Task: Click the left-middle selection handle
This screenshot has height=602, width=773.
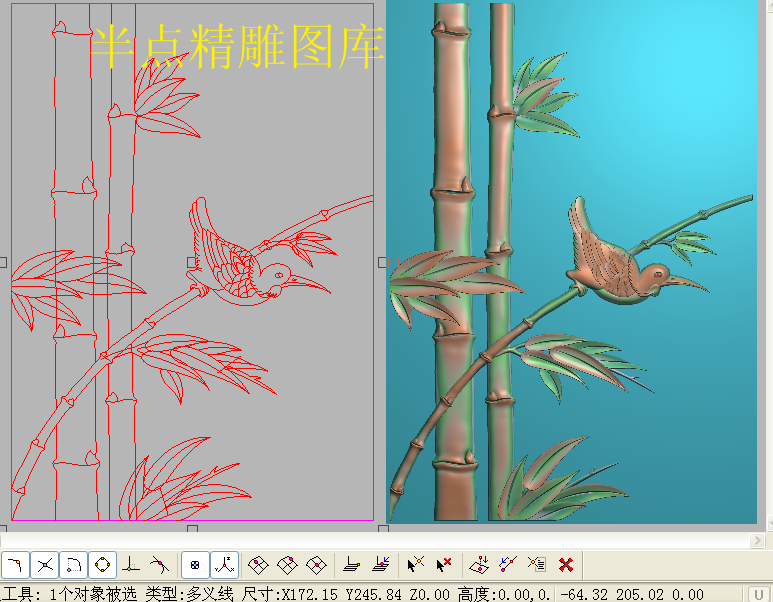Action: (2, 262)
